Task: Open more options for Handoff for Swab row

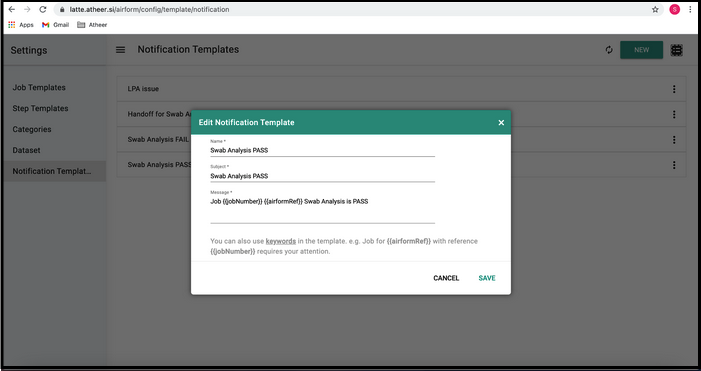Action: 674,114
